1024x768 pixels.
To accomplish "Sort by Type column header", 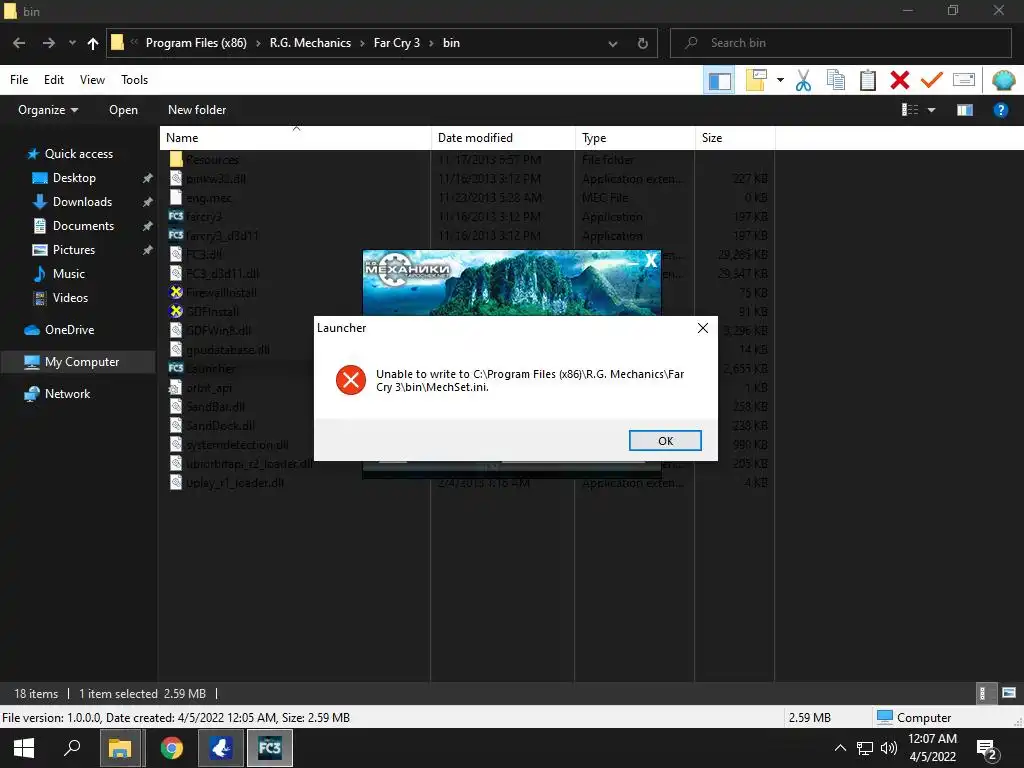I will tap(635, 138).
